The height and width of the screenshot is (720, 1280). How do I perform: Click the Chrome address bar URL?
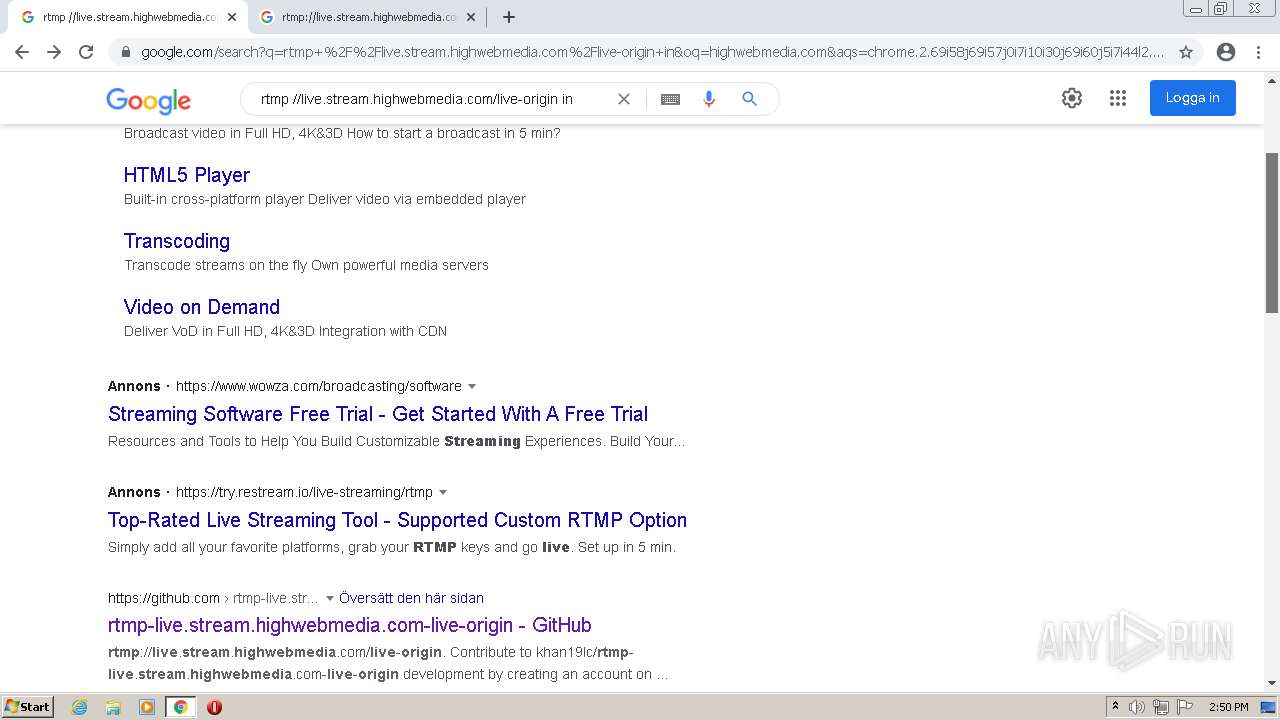pos(652,52)
